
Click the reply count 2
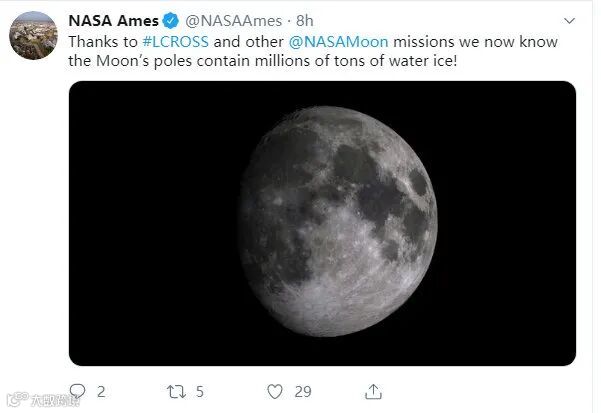(x=101, y=391)
